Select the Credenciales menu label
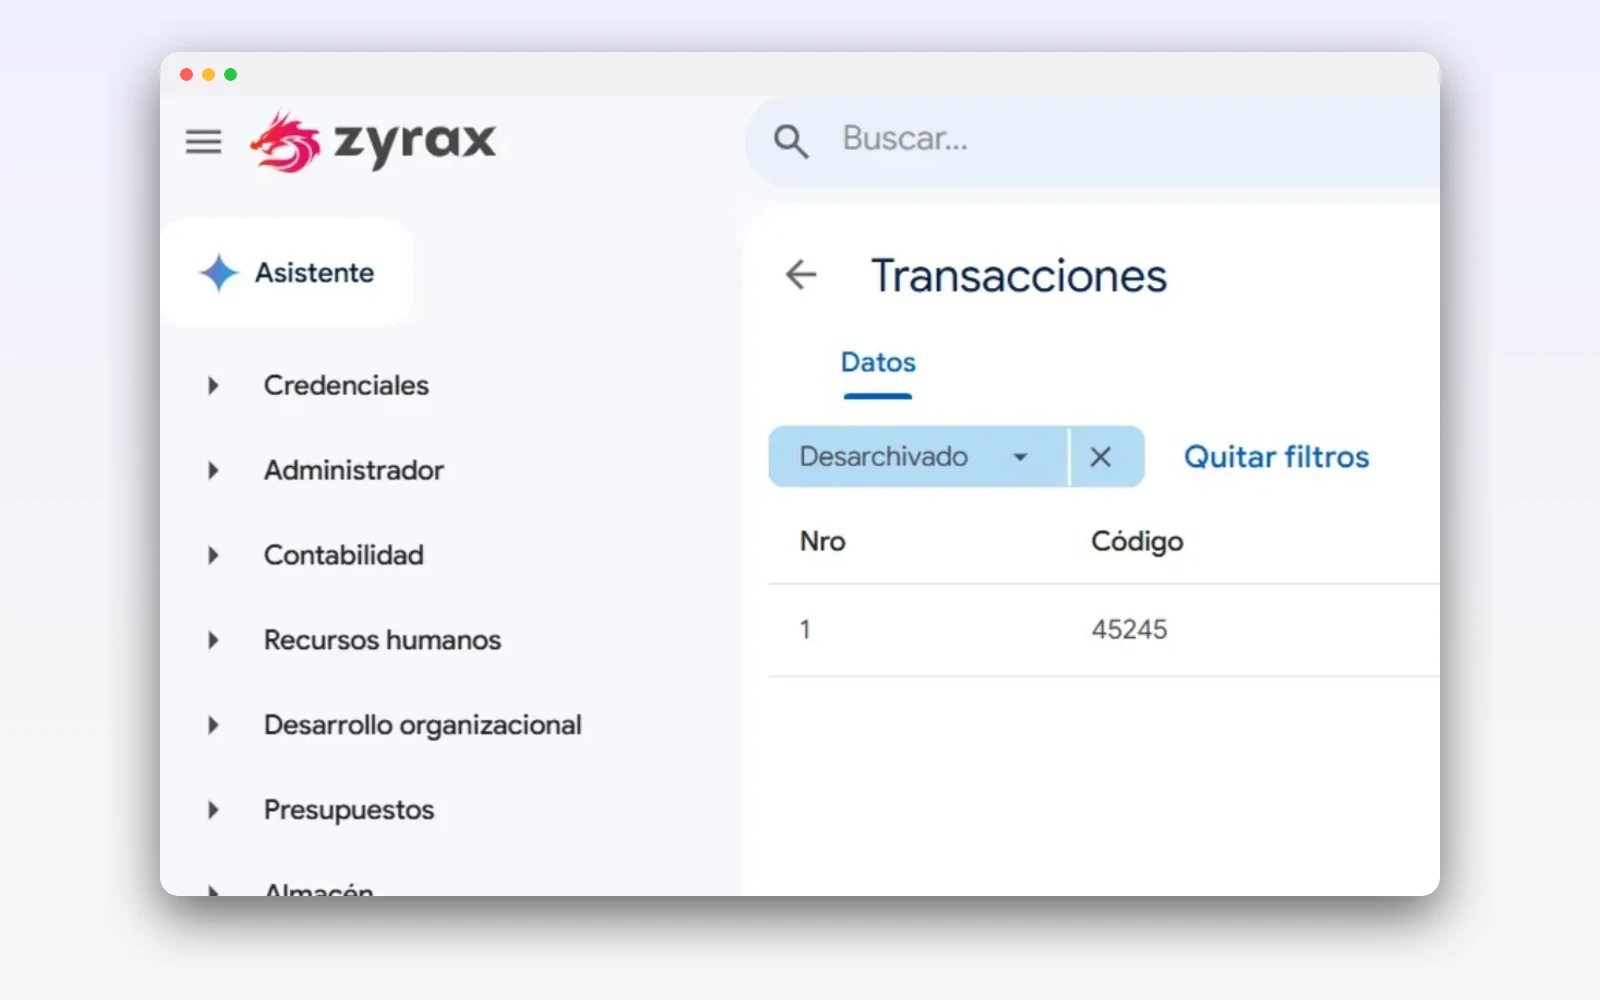Viewport: 1600px width, 1000px height. [346, 385]
